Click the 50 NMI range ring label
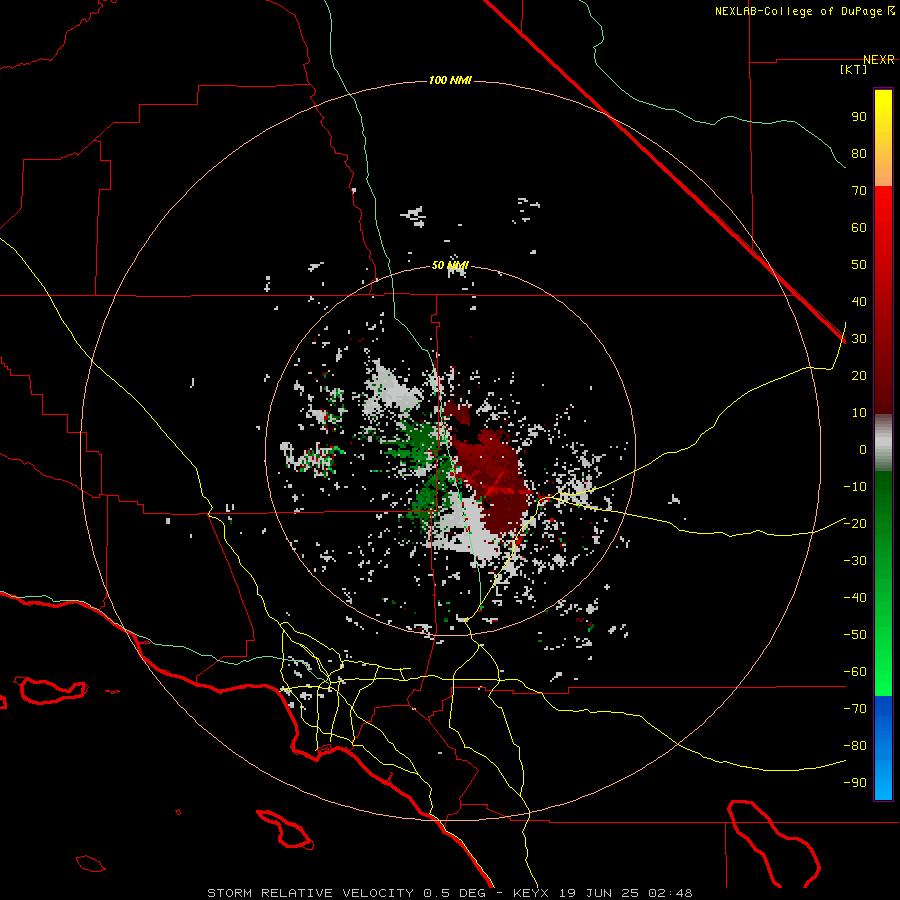The image size is (900, 900). point(450,265)
